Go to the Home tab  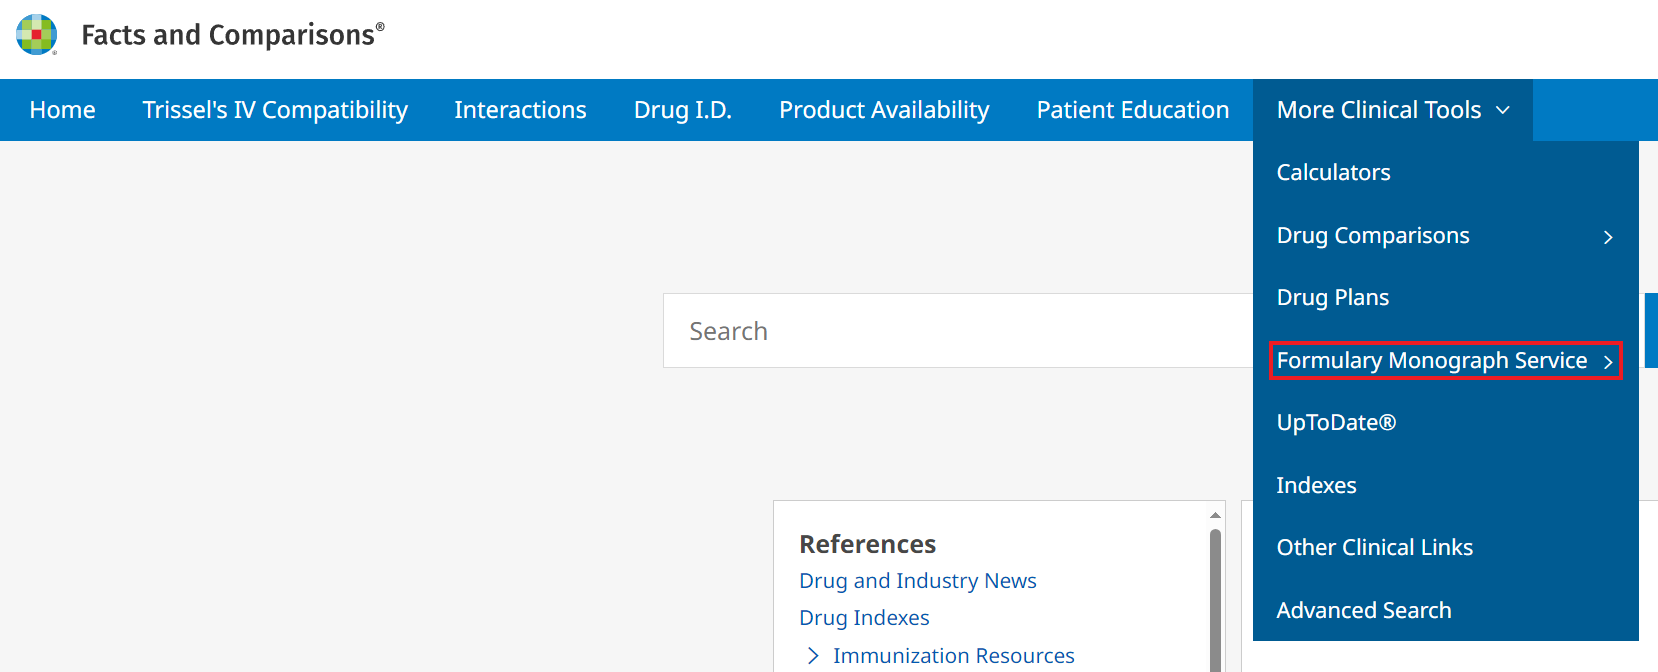[63, 110]
